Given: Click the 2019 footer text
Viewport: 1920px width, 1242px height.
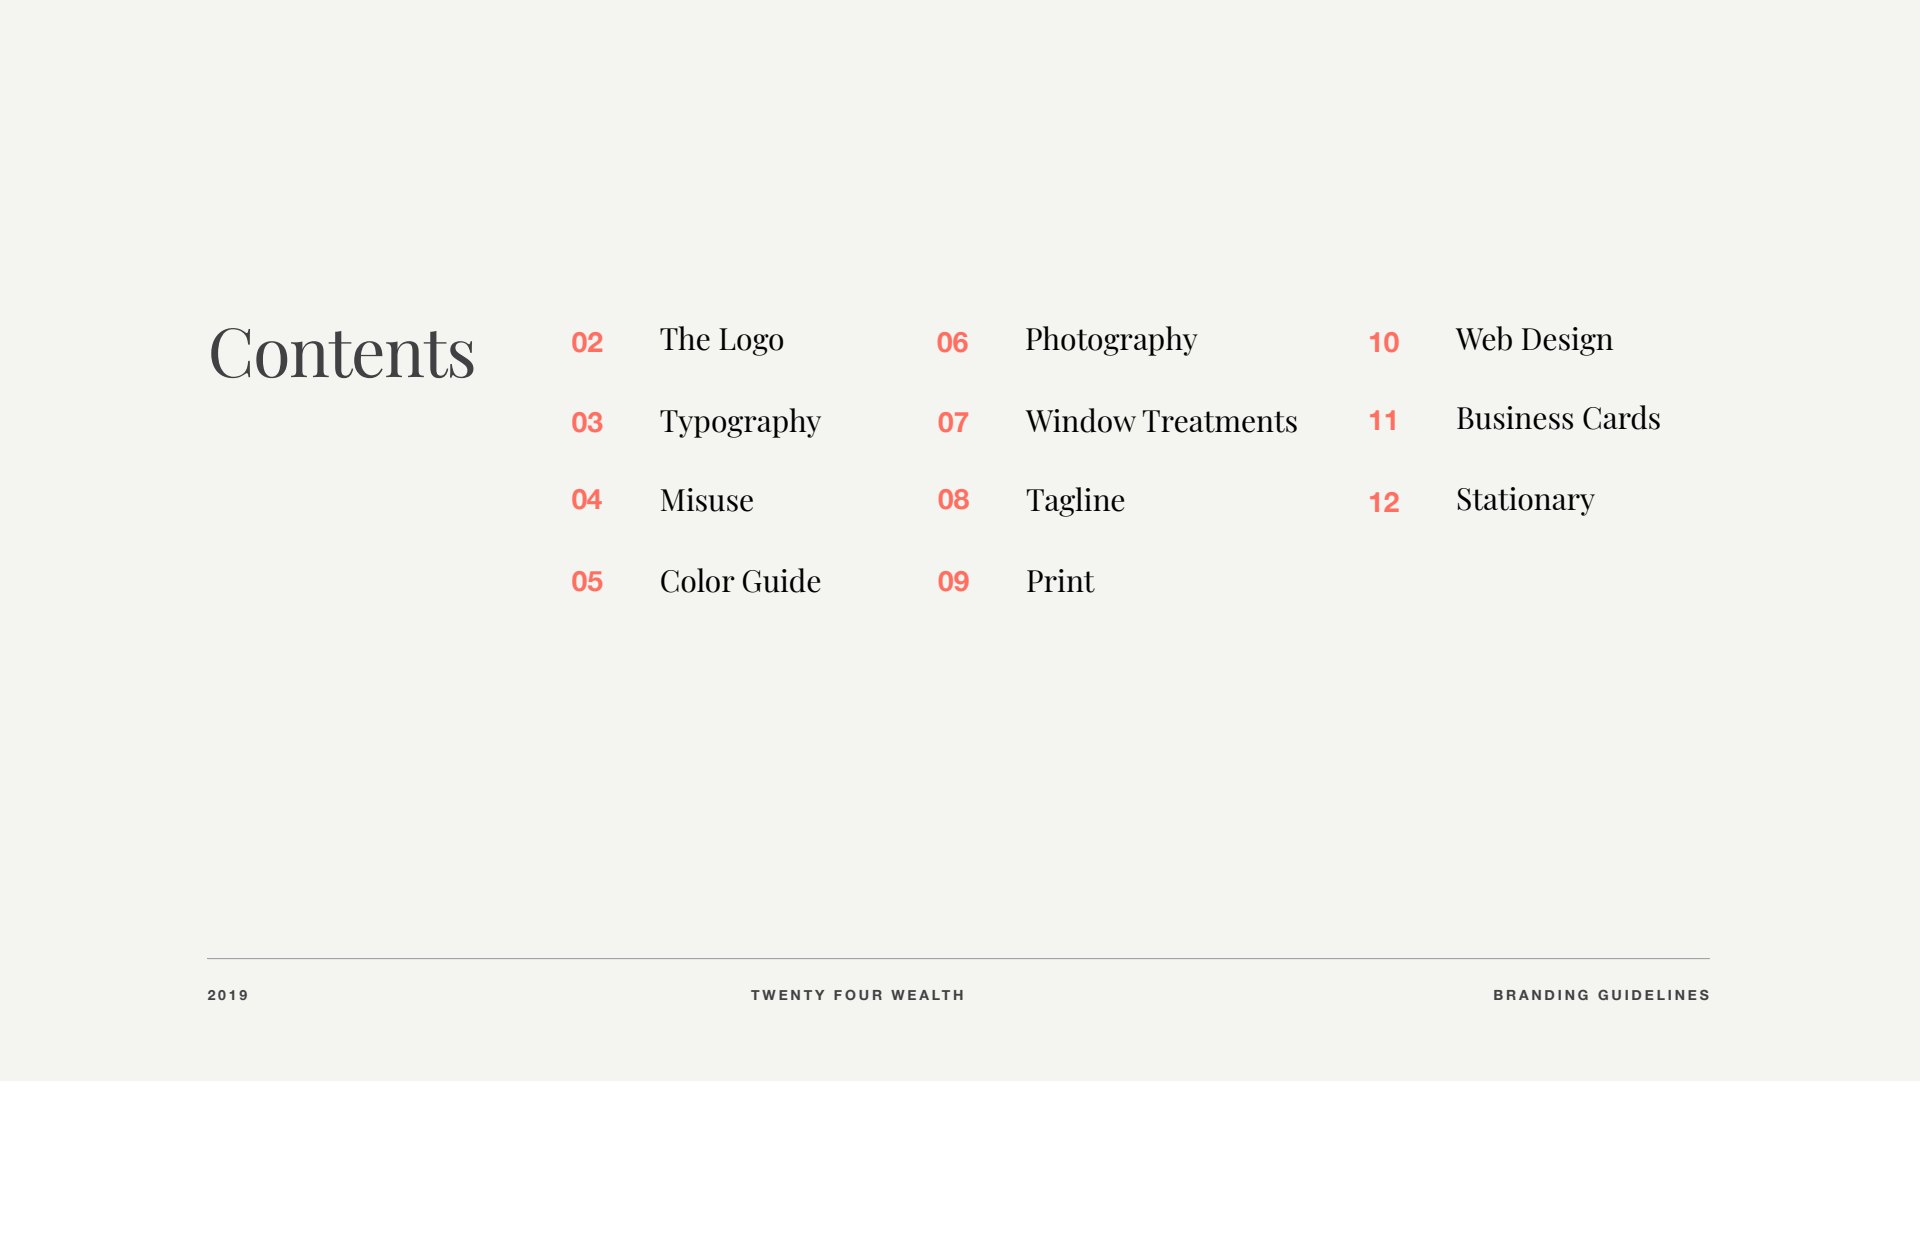Looking at the screenshot, I should click(228, 995).
